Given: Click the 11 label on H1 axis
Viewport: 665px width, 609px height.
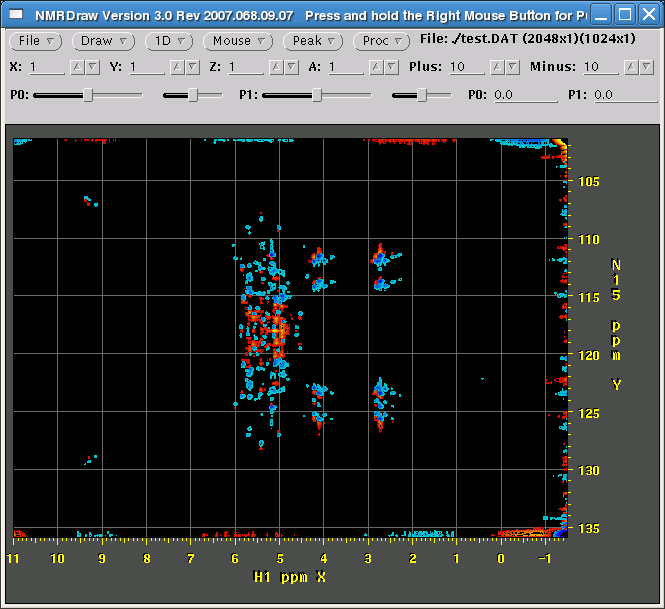Looking at the screenshot, I should coord(13,559).
